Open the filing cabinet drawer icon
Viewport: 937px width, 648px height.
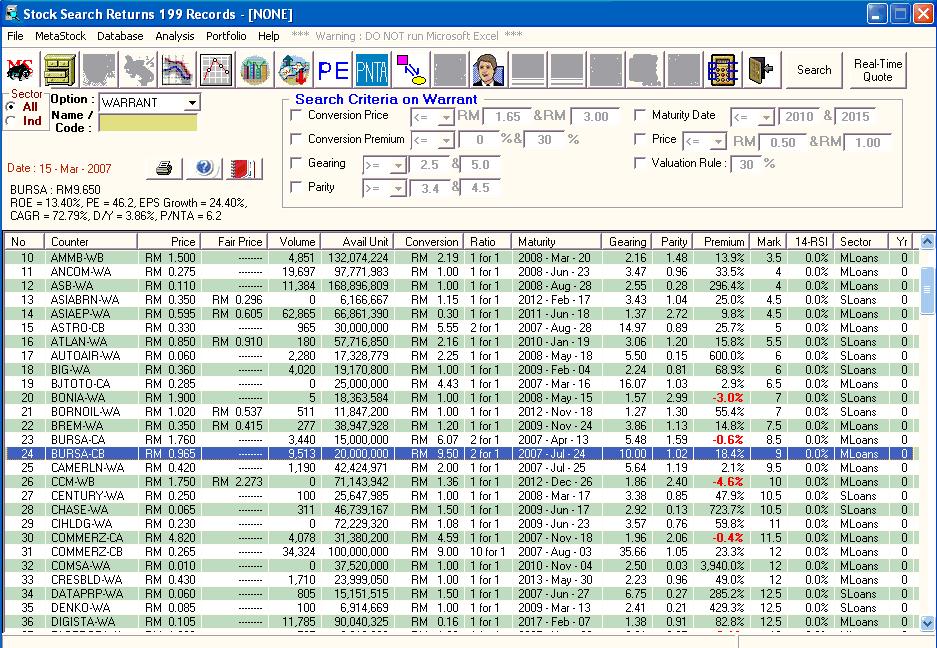tap(59, 71)
